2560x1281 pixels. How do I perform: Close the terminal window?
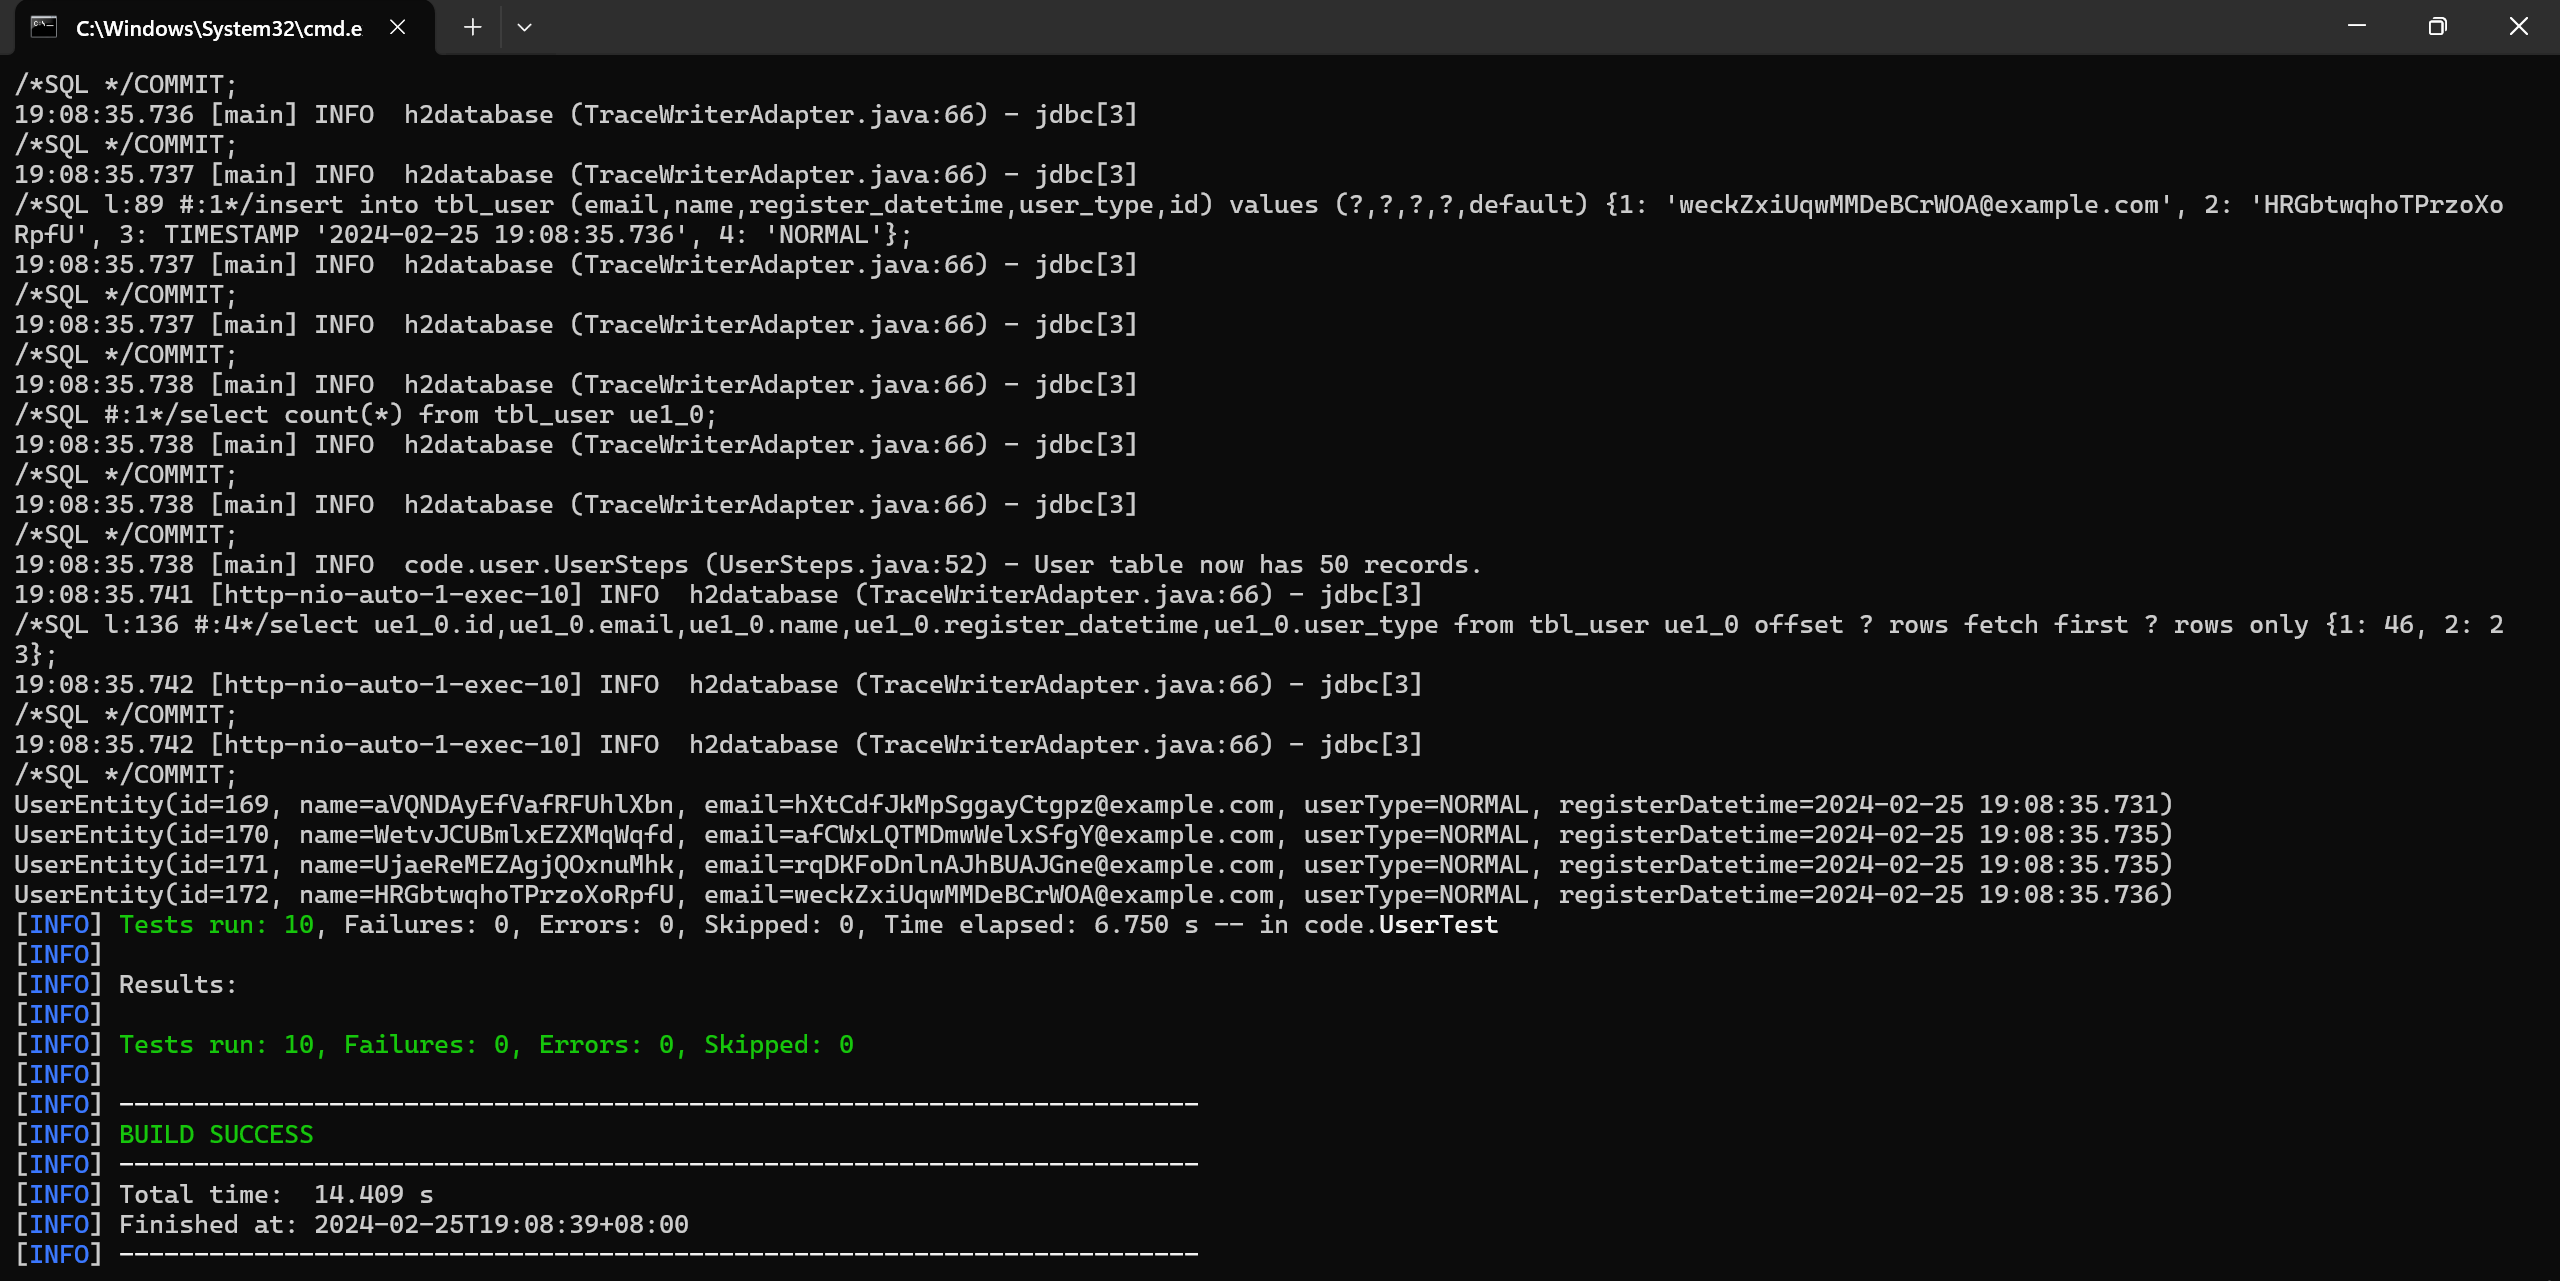[2518, 26]
